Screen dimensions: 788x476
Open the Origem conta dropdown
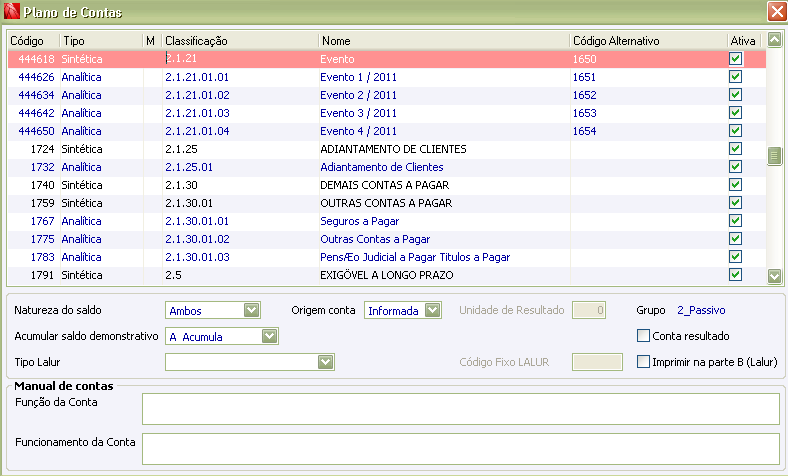[x=432, y=310]
